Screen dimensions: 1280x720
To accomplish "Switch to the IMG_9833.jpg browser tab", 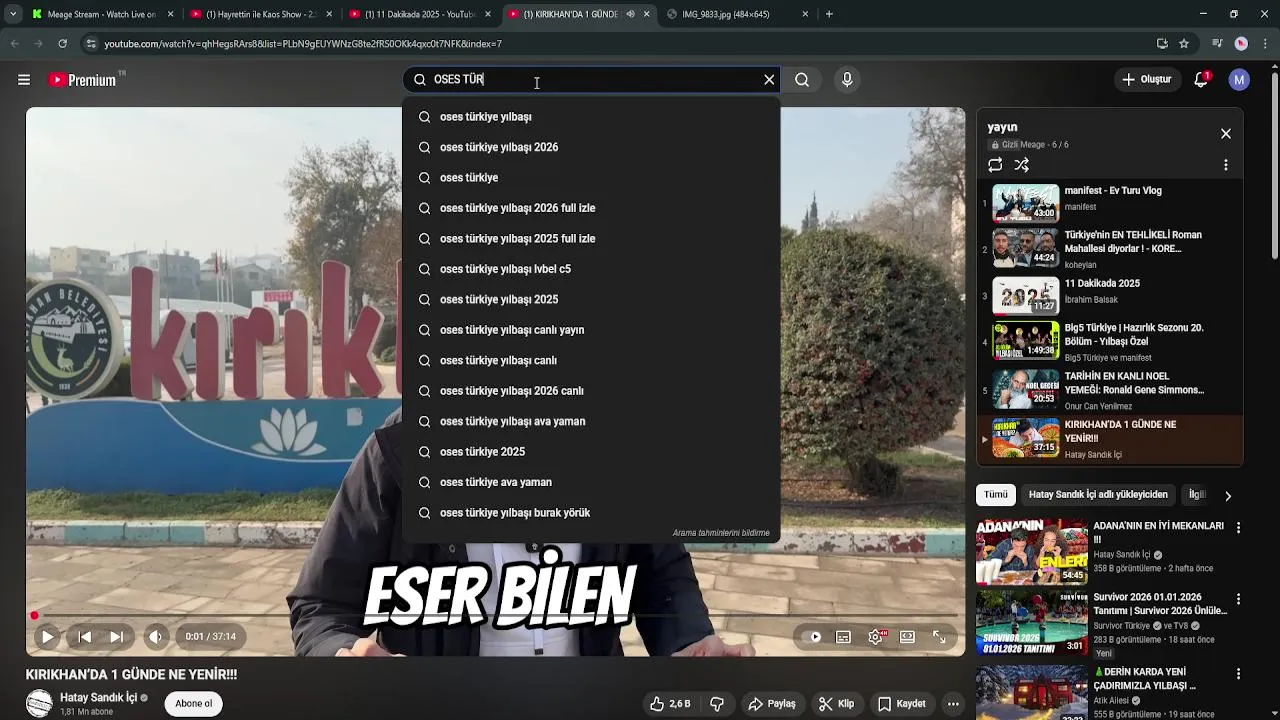I will point(738,14).
